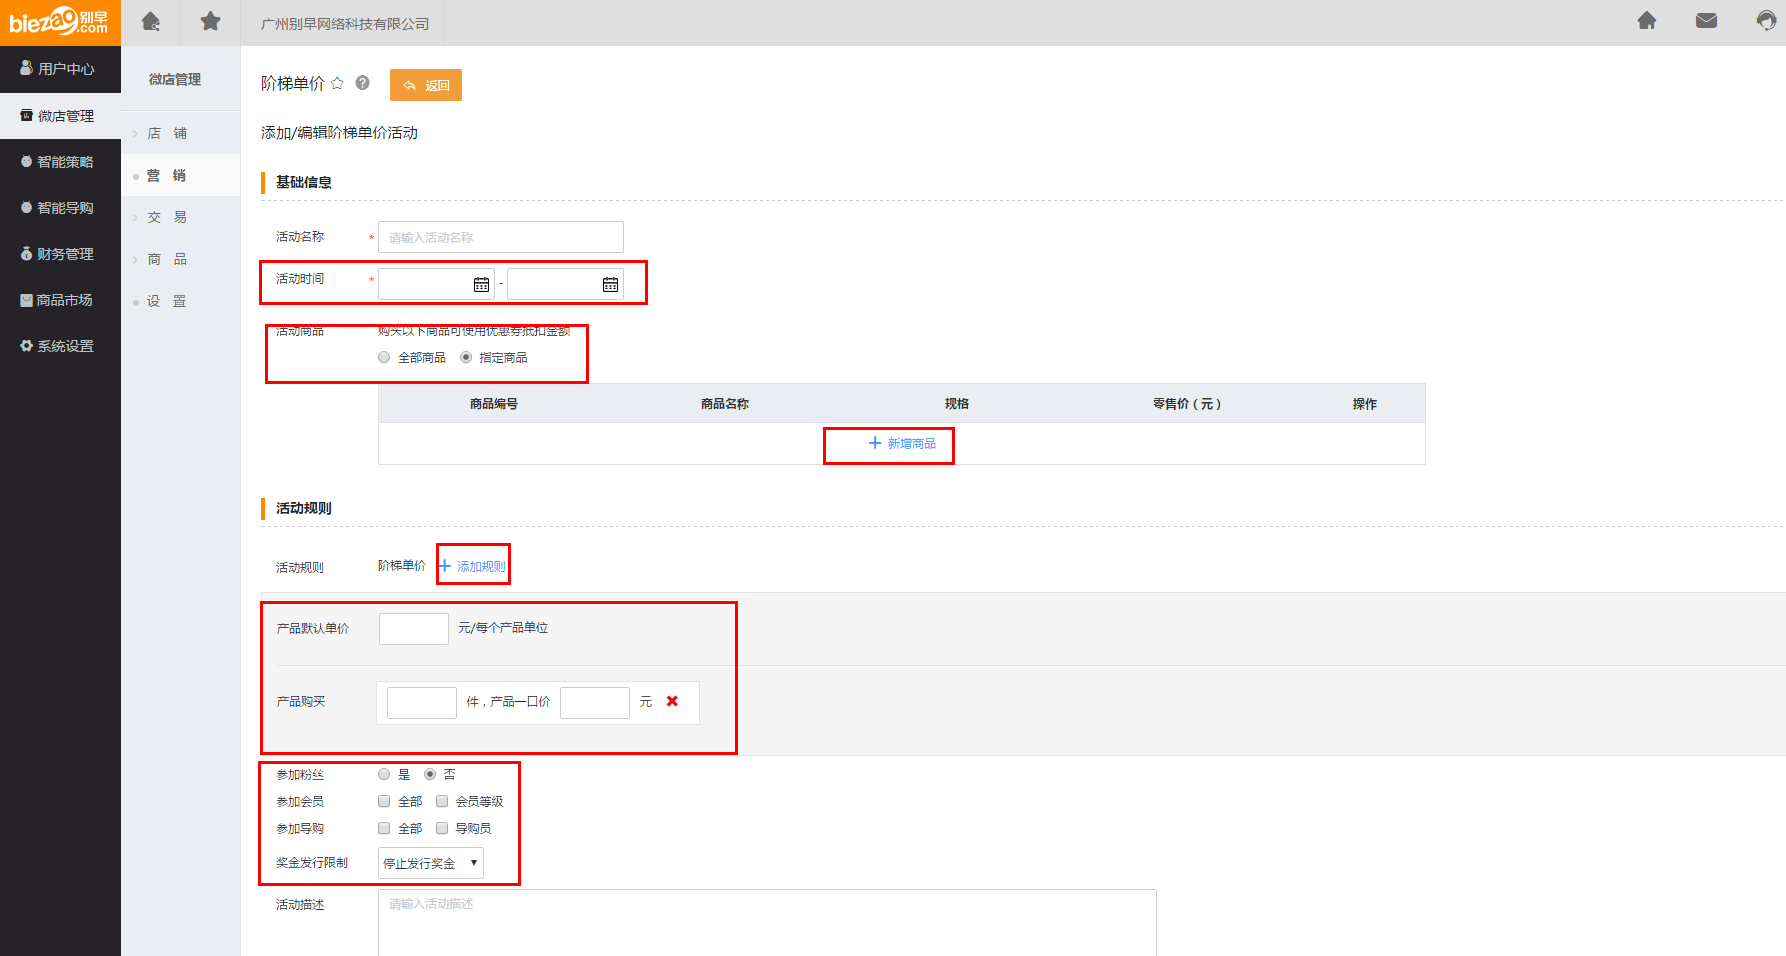1786x956 pixels.
Task: Click the orange 返回 button
Action: click(426, 85)
